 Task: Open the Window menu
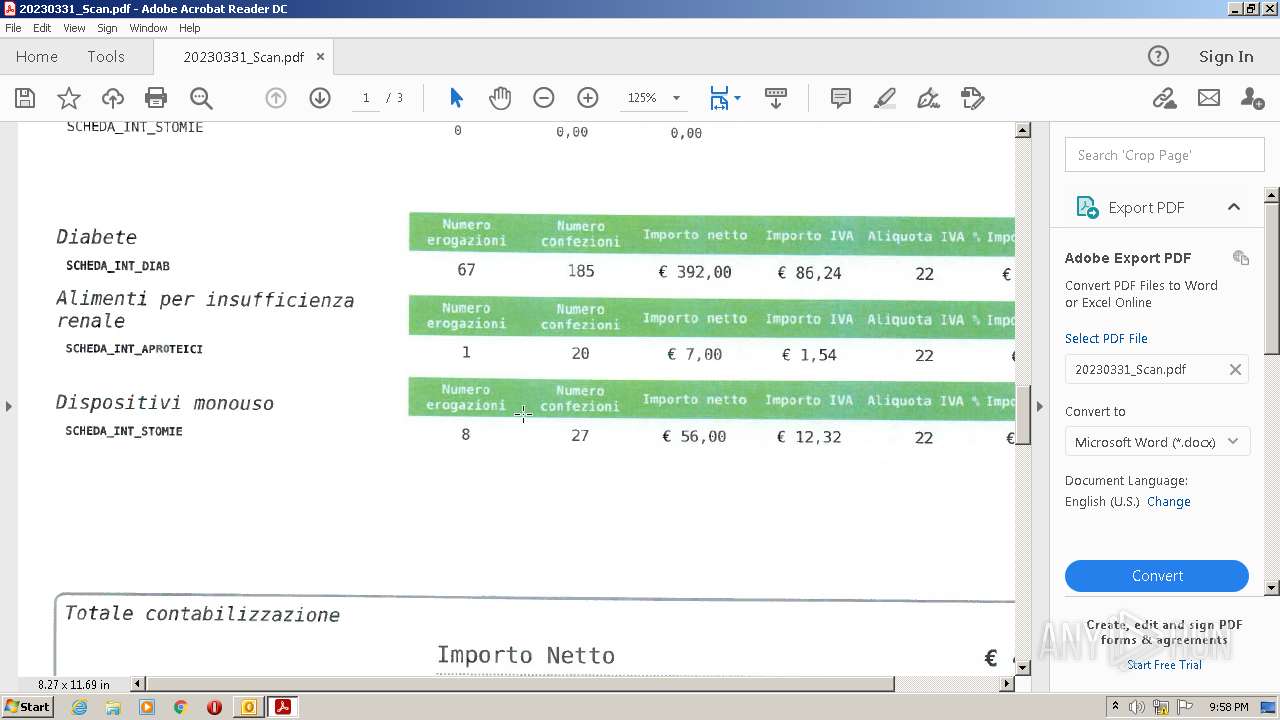tap(148, 28)
